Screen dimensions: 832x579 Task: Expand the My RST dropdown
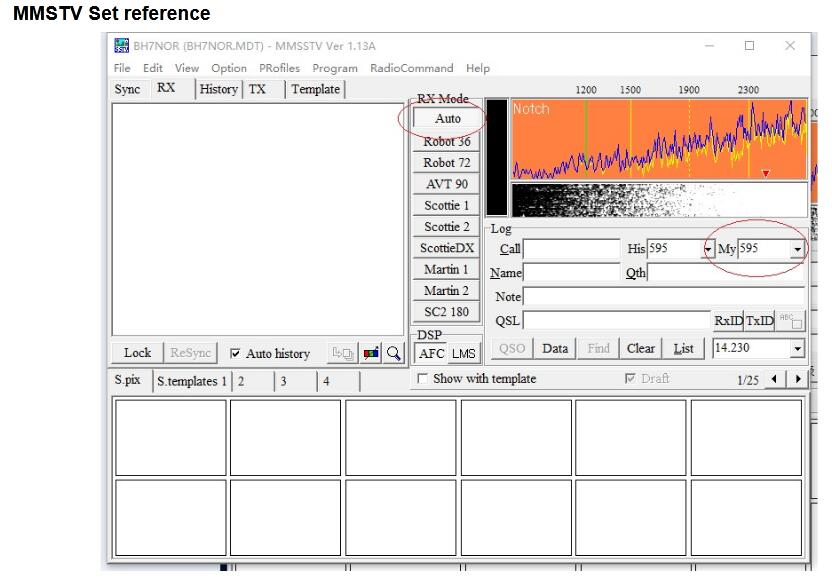pos(797,249)
